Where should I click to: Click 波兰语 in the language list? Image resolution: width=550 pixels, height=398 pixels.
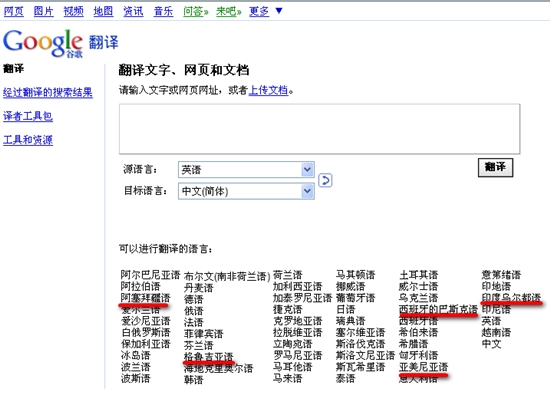click(x=135, y=367)
